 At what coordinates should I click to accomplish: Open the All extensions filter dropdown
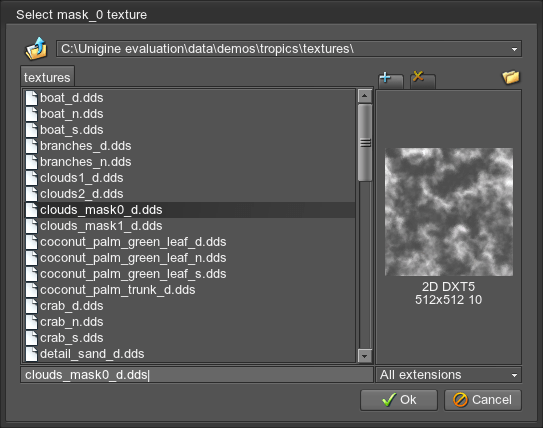click(x=448, y=375)
